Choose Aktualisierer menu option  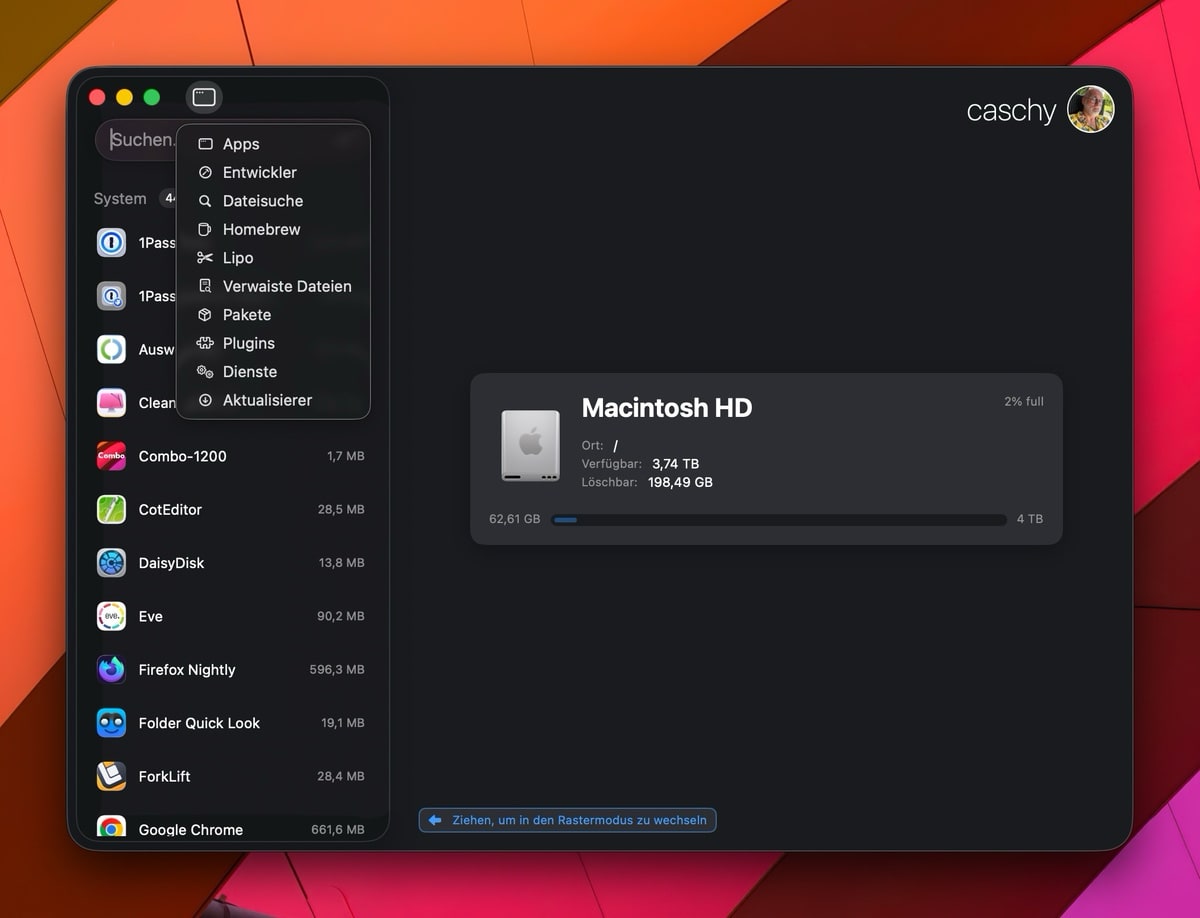click(267, 400)
